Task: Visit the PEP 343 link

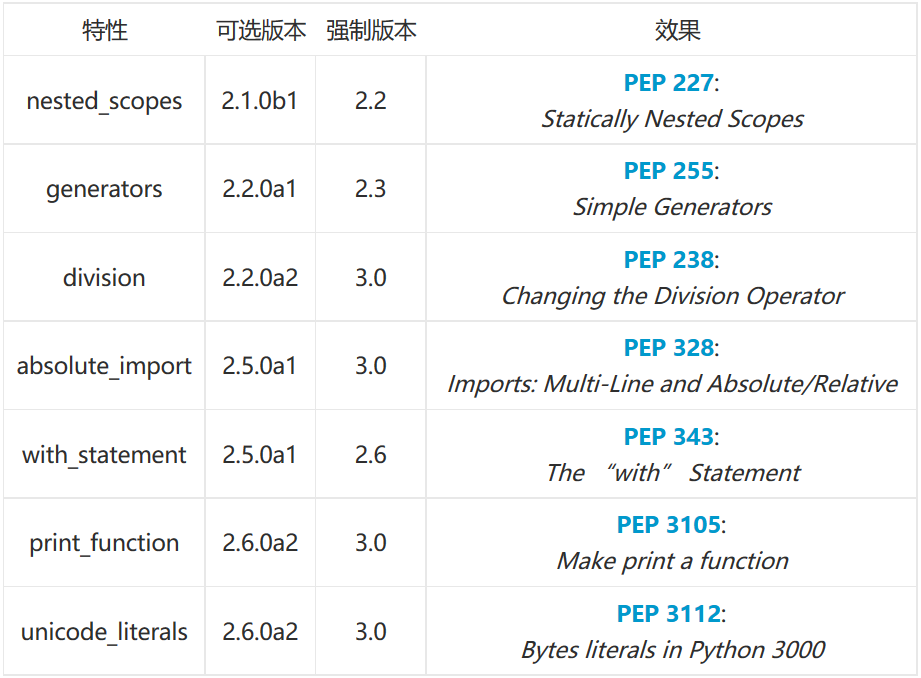Action: click(668, 437)
